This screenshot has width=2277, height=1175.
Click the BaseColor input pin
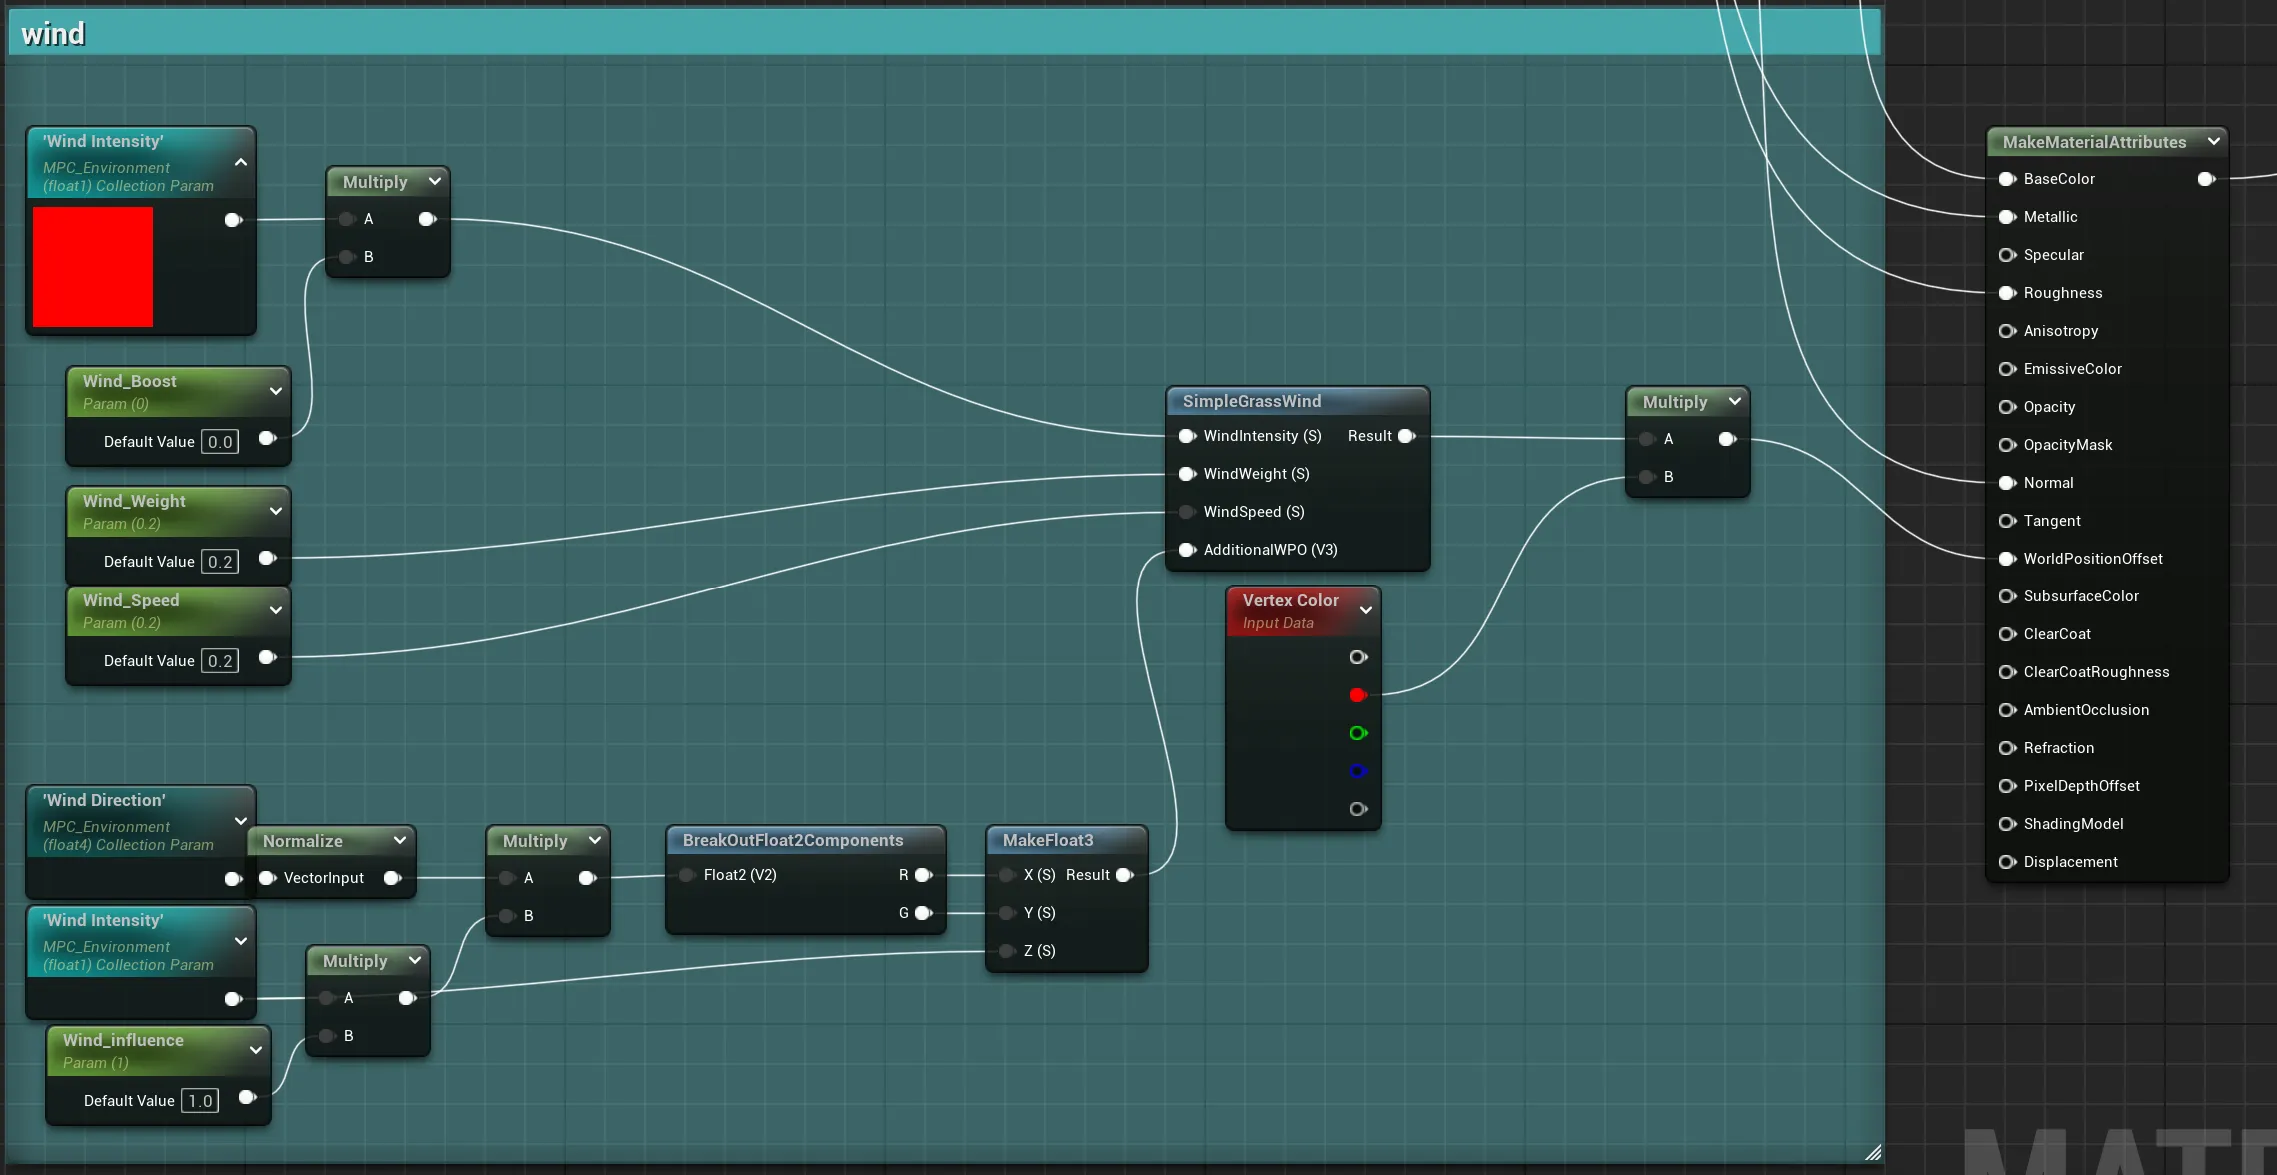coord(2007,179)
